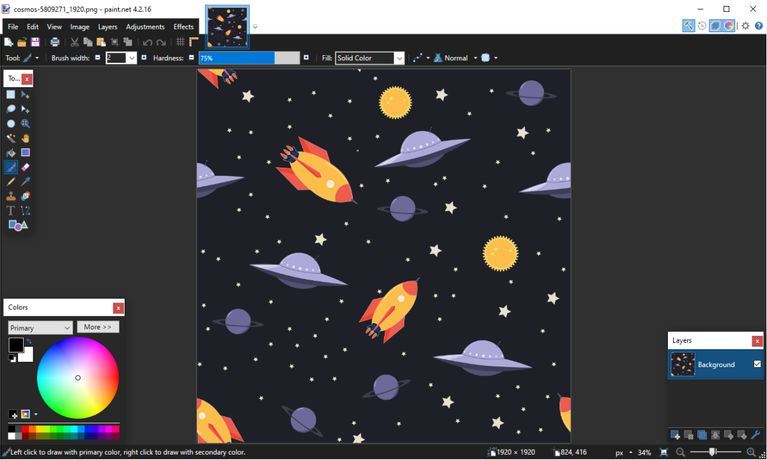Choose the Paint Bucket tool
The width and height of the screenshot is (767, 460).
click(11, 153)
